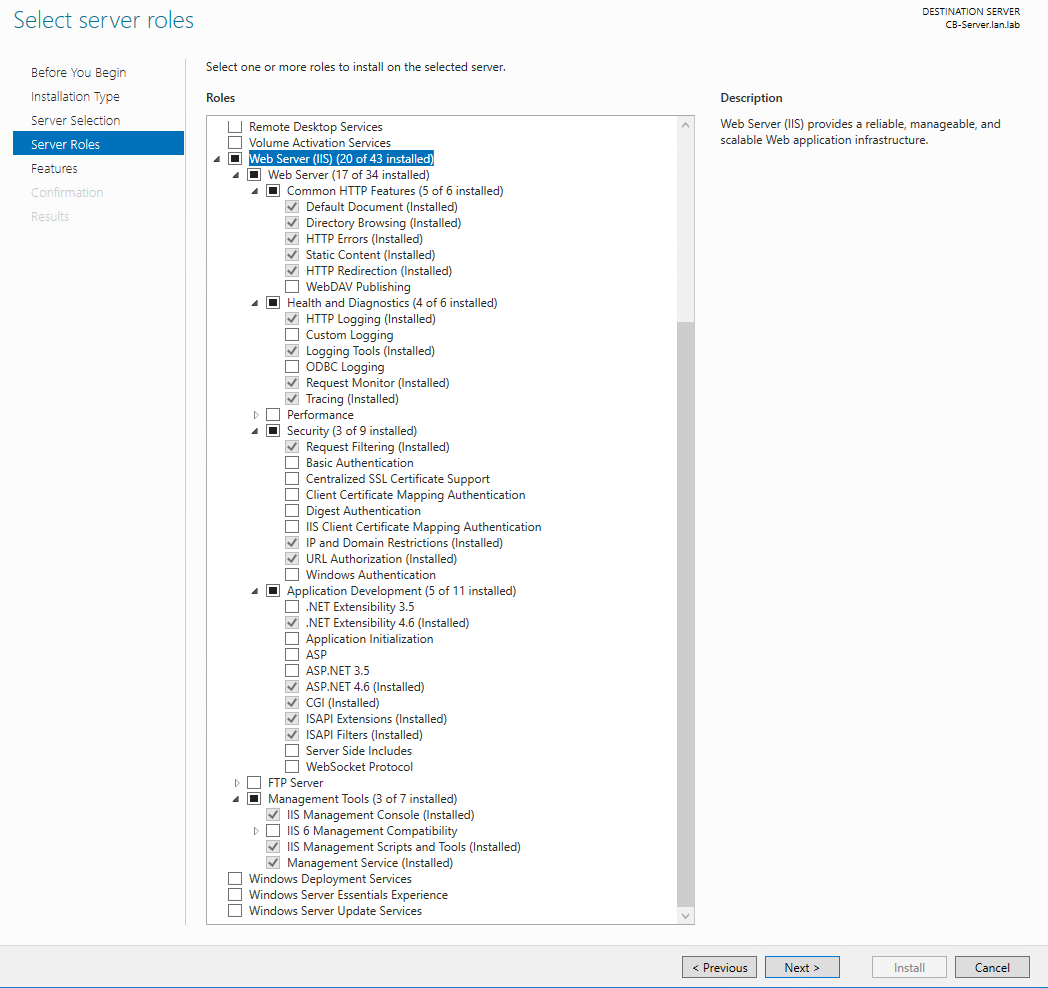This screenshot has width=1048, height=988.
Task: Tick the ASP.NET 3.5 checkbox
Action: tap(292, 670)
